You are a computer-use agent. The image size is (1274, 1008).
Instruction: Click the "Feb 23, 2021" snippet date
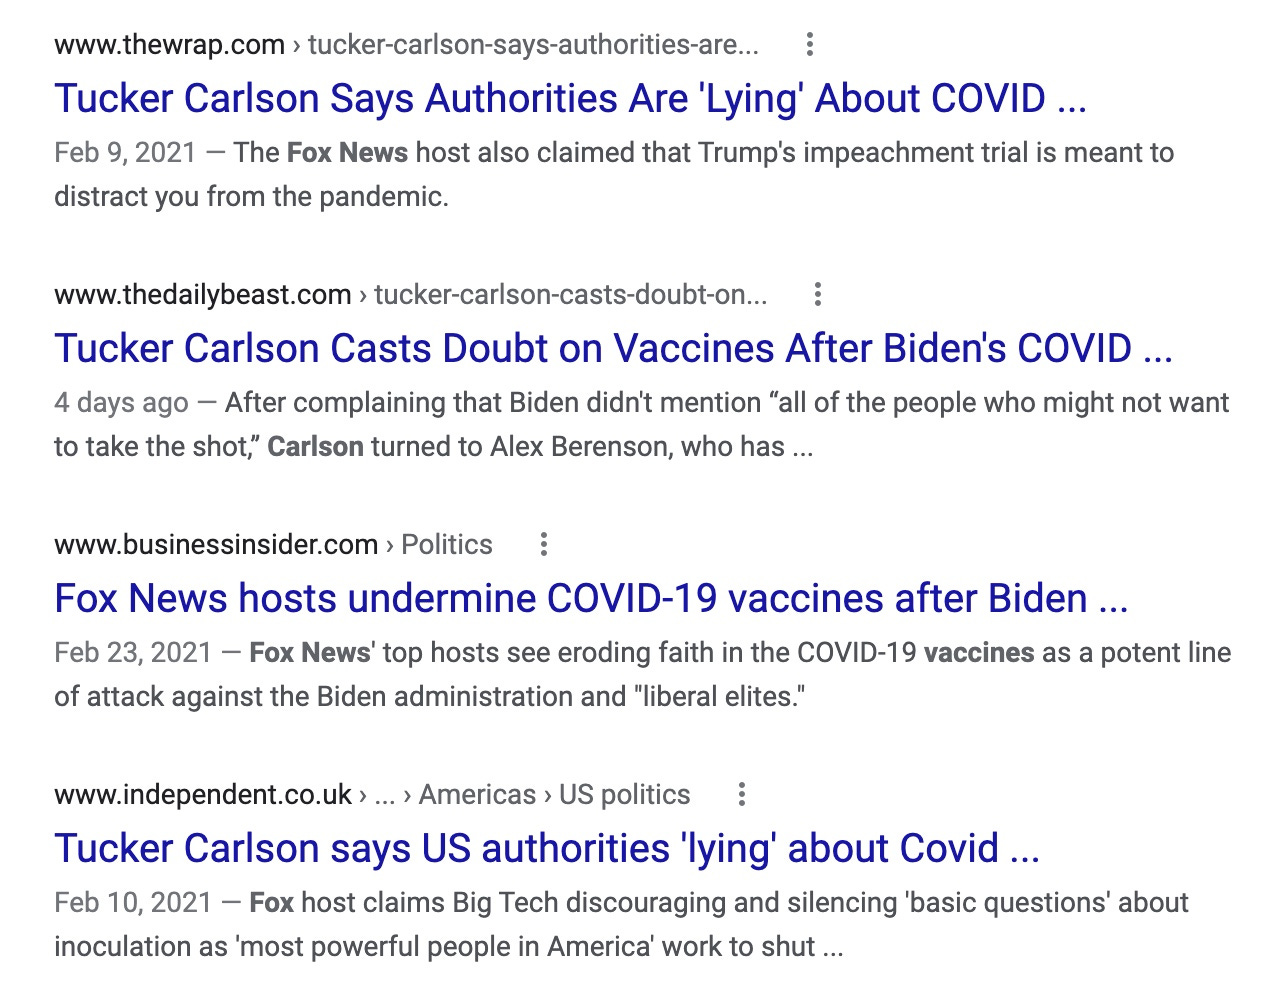[x=133, y=652]
